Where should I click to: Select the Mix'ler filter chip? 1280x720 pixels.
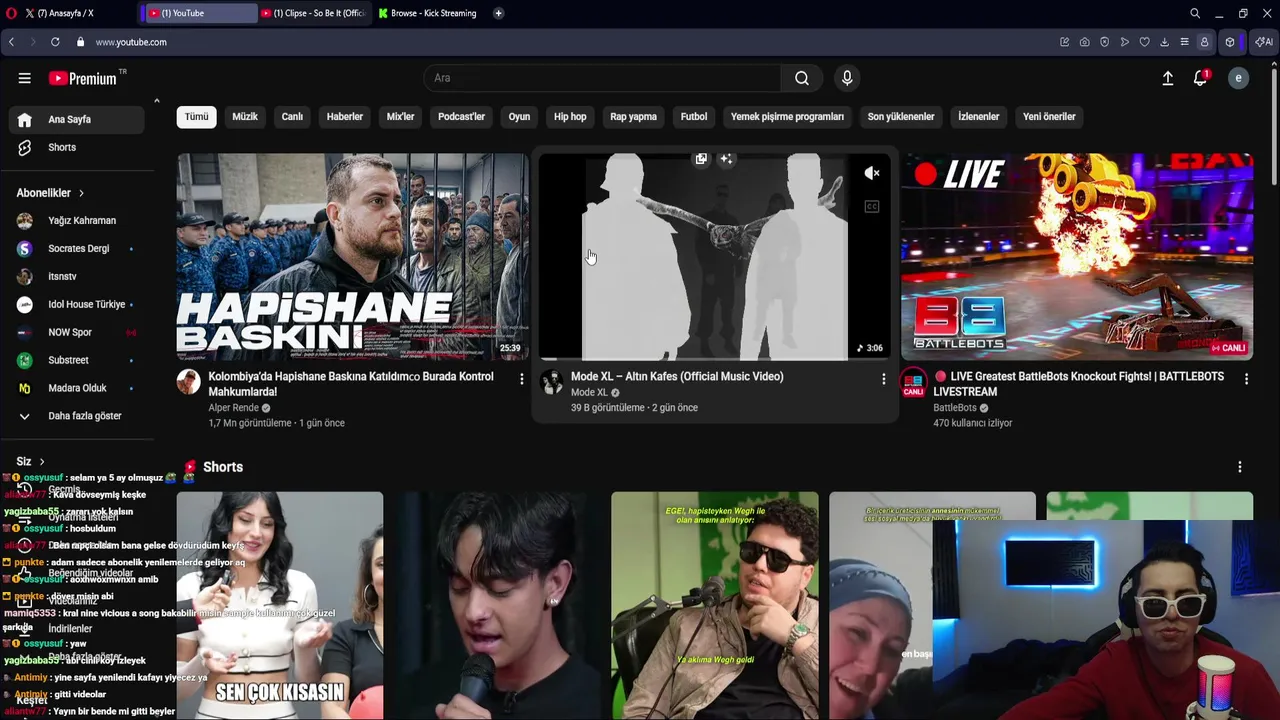coord(400,117)
